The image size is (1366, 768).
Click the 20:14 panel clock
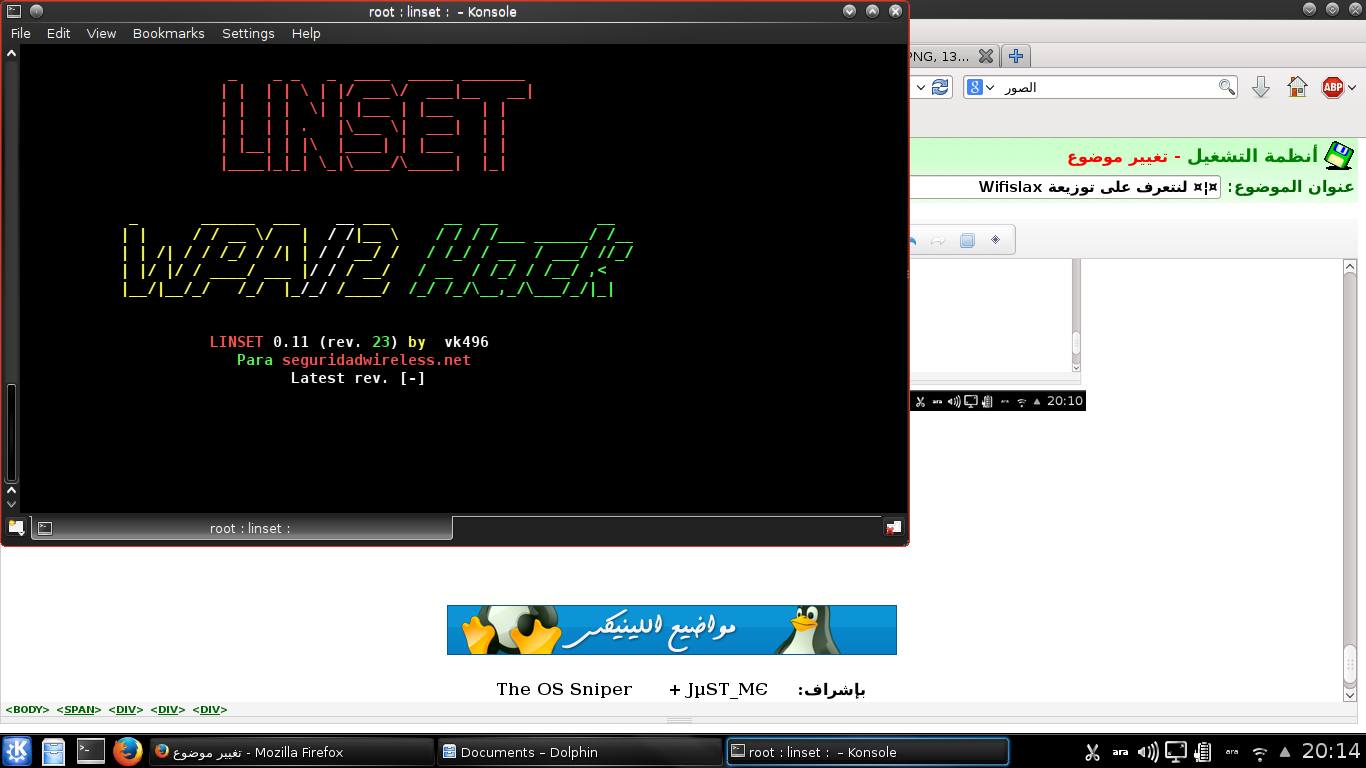(1331, 751)
